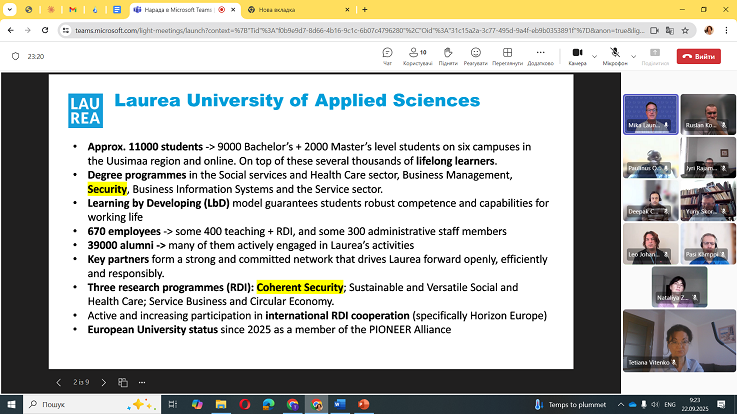Open more actions menu (Додатково)
737x414 pixels.
(x=540, y=55)
